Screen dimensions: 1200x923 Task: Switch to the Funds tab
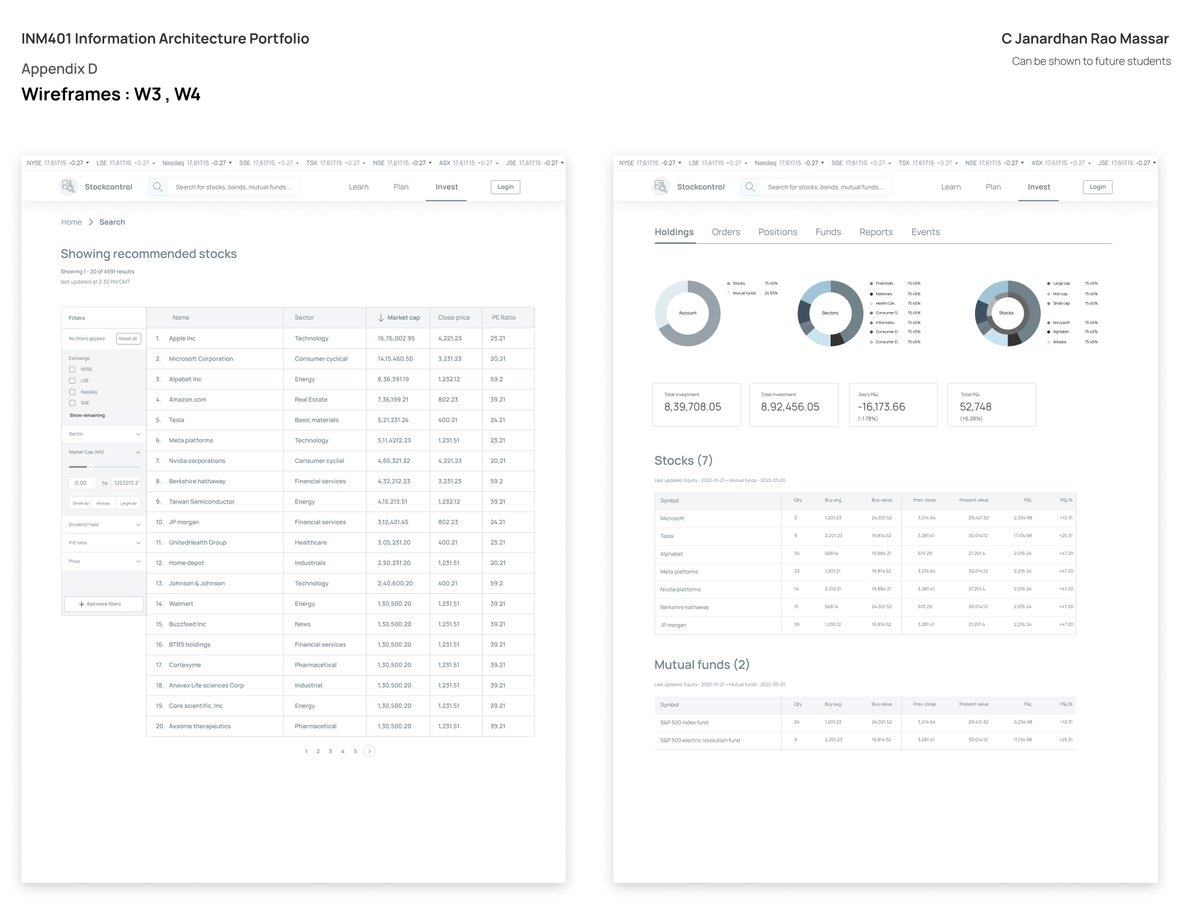coord(828,232)
